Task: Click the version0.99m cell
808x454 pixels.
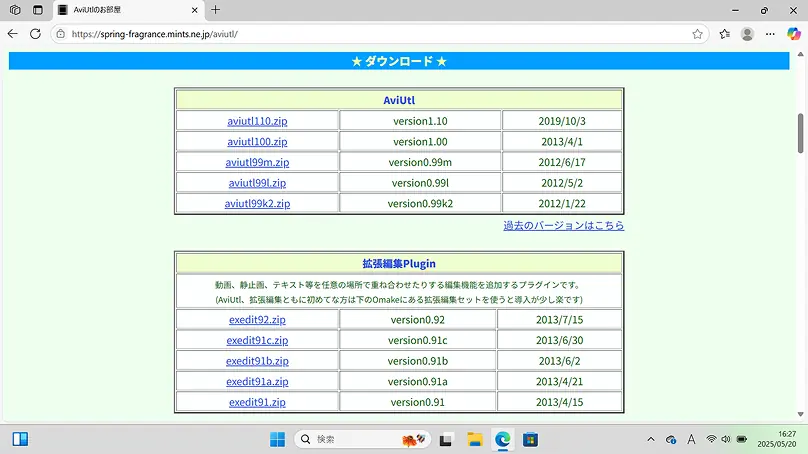Action: (x=420, y=162)
